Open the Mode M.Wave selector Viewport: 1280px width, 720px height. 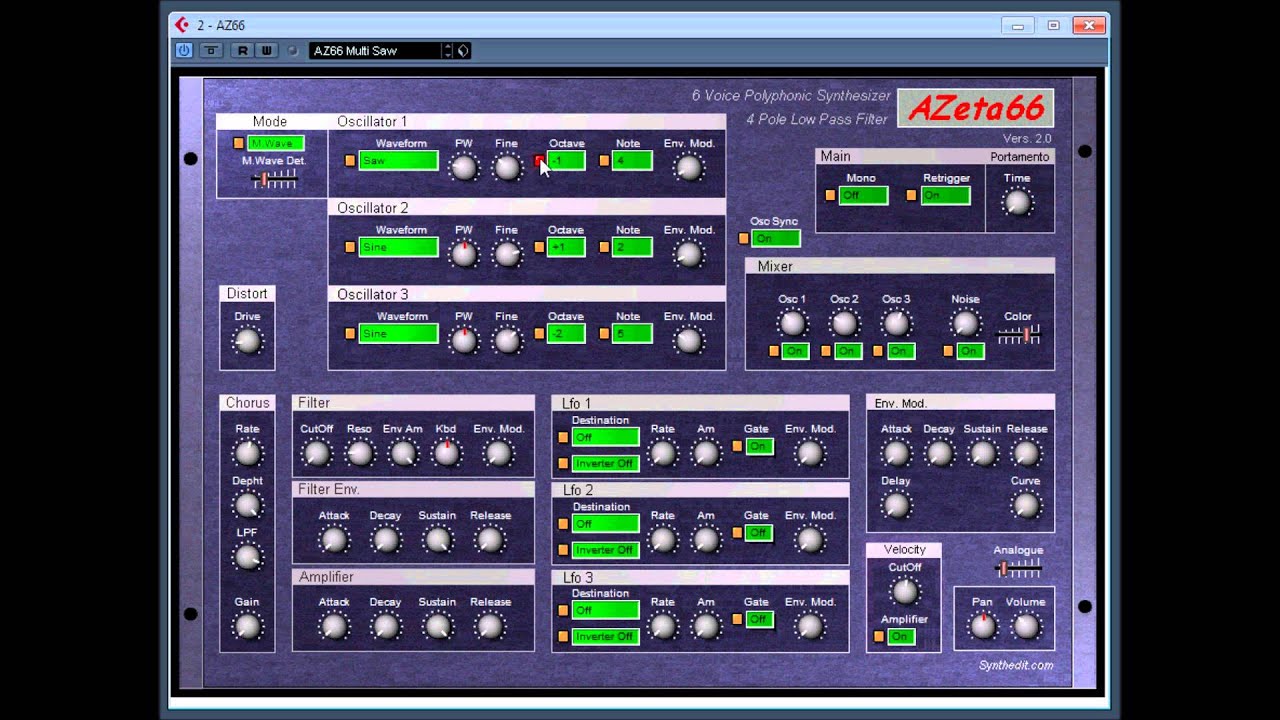click(x=275, y=143)
